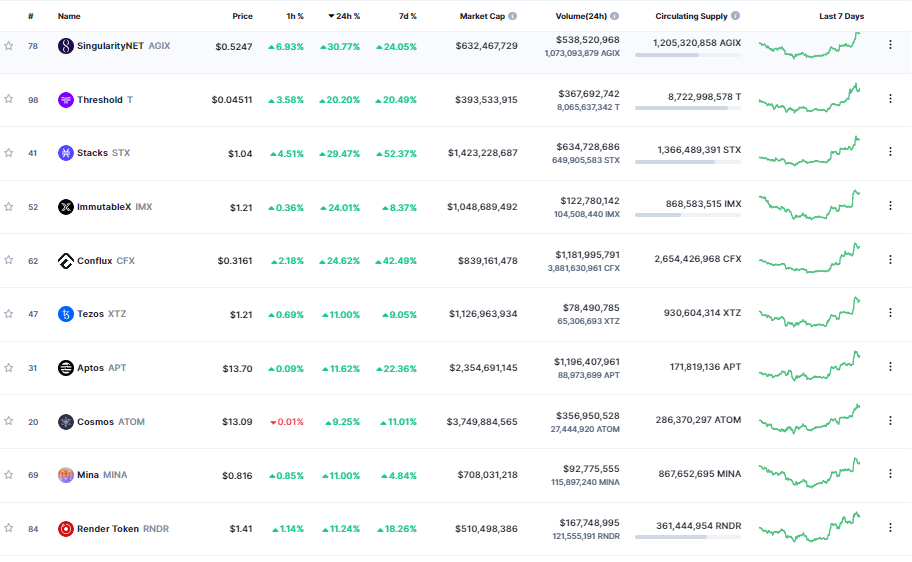Click the SingularityNET coin logo icon
Image resolution: width=912 pixels, height=562 pixels.
tap(66, 46)
